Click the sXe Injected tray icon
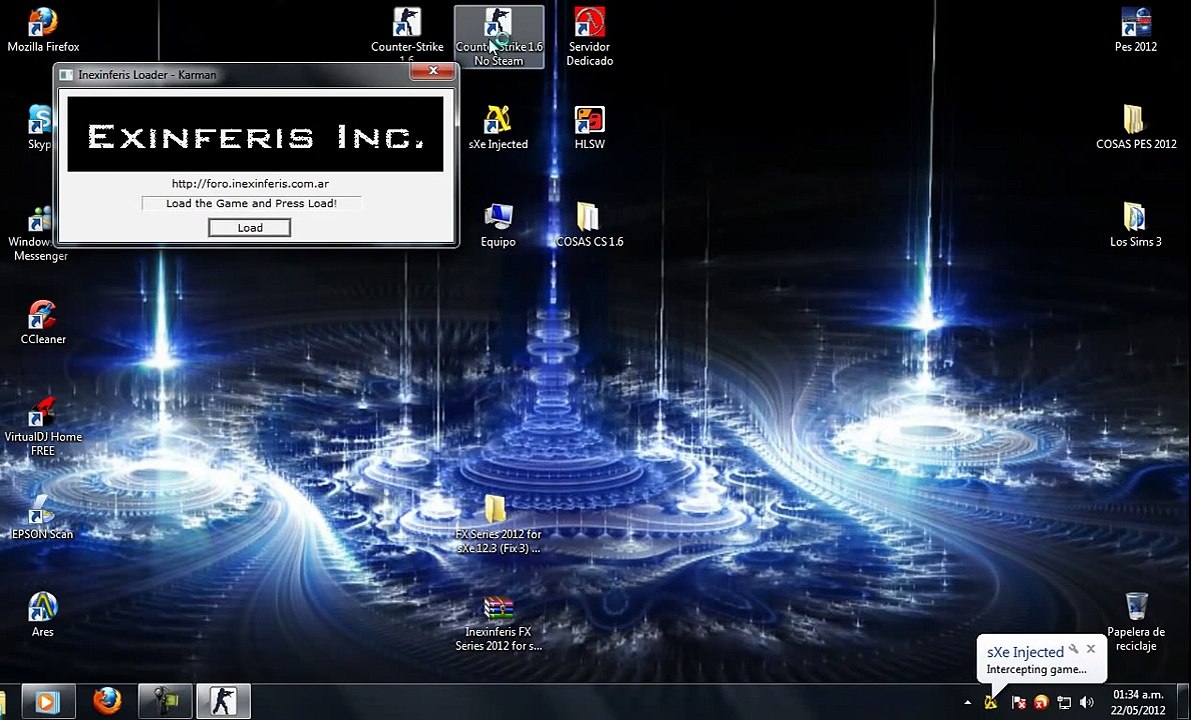1191x720 pixels. (x=990, y=703)
